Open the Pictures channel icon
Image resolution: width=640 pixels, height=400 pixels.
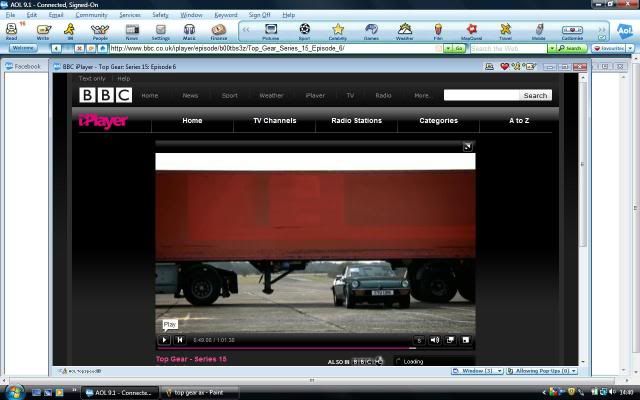pyautogui.click(x=271, y=31)
